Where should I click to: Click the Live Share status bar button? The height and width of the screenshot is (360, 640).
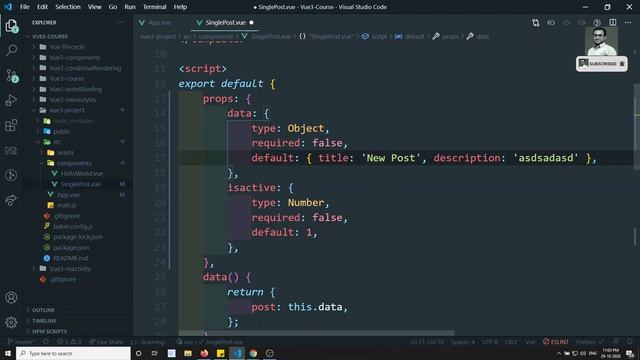coord(106,342)
